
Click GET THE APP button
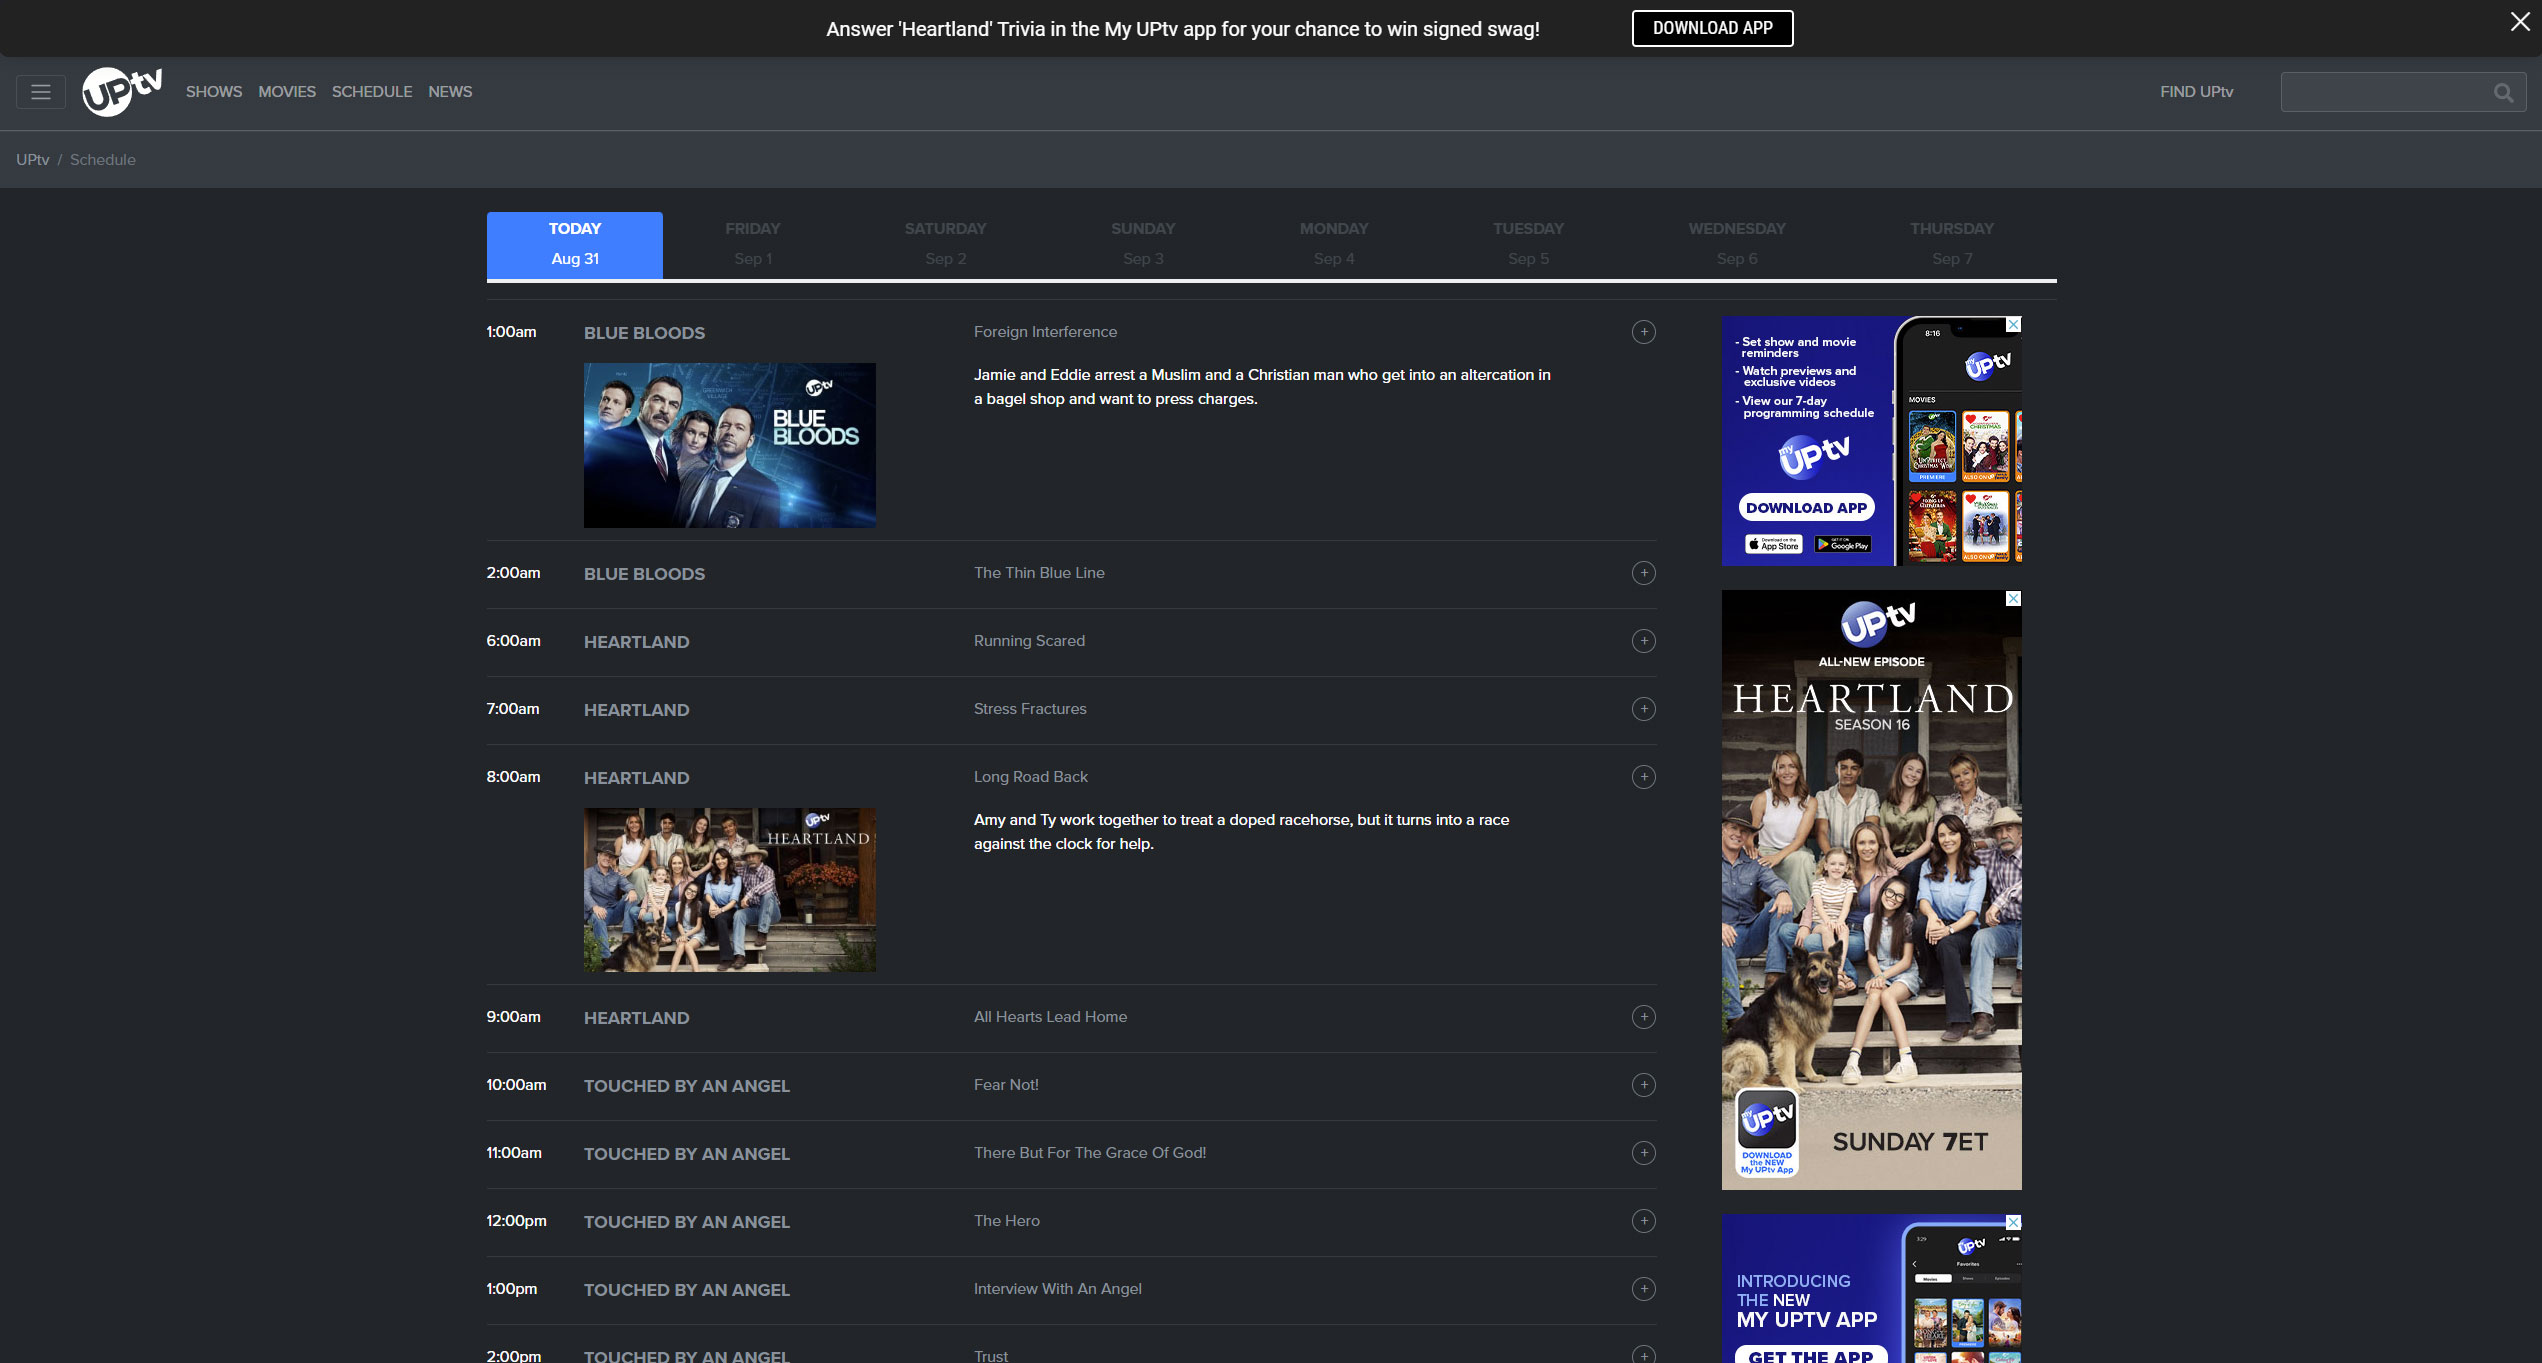(1811, 1354)
